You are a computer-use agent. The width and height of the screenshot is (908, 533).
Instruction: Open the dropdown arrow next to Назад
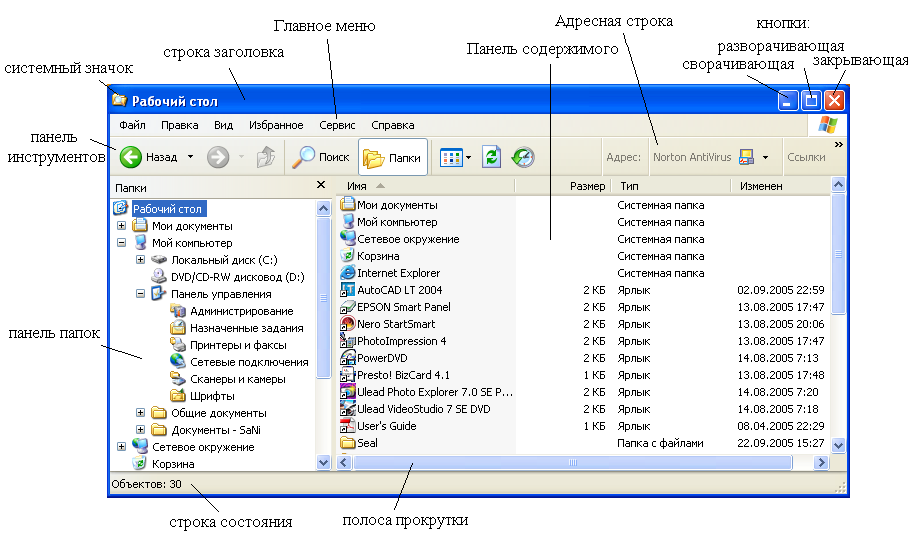(x=190, y=157)
